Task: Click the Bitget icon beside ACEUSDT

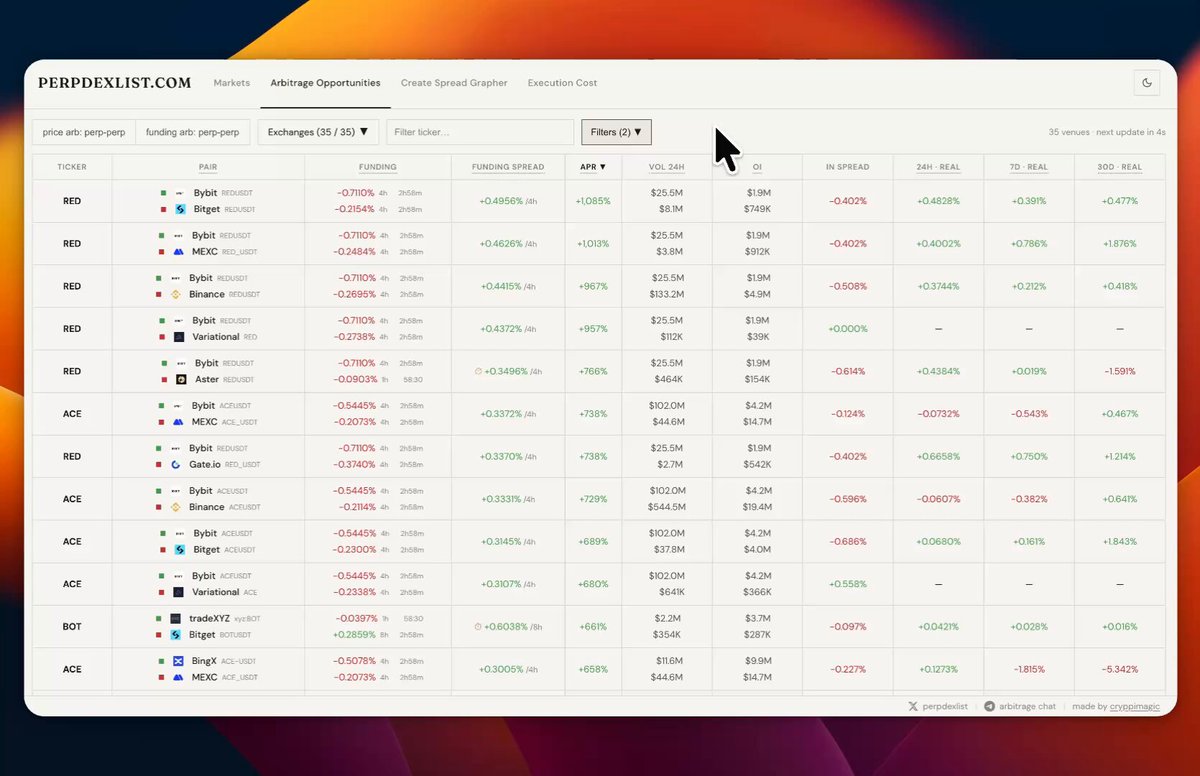Action: (x=181, y=550)
